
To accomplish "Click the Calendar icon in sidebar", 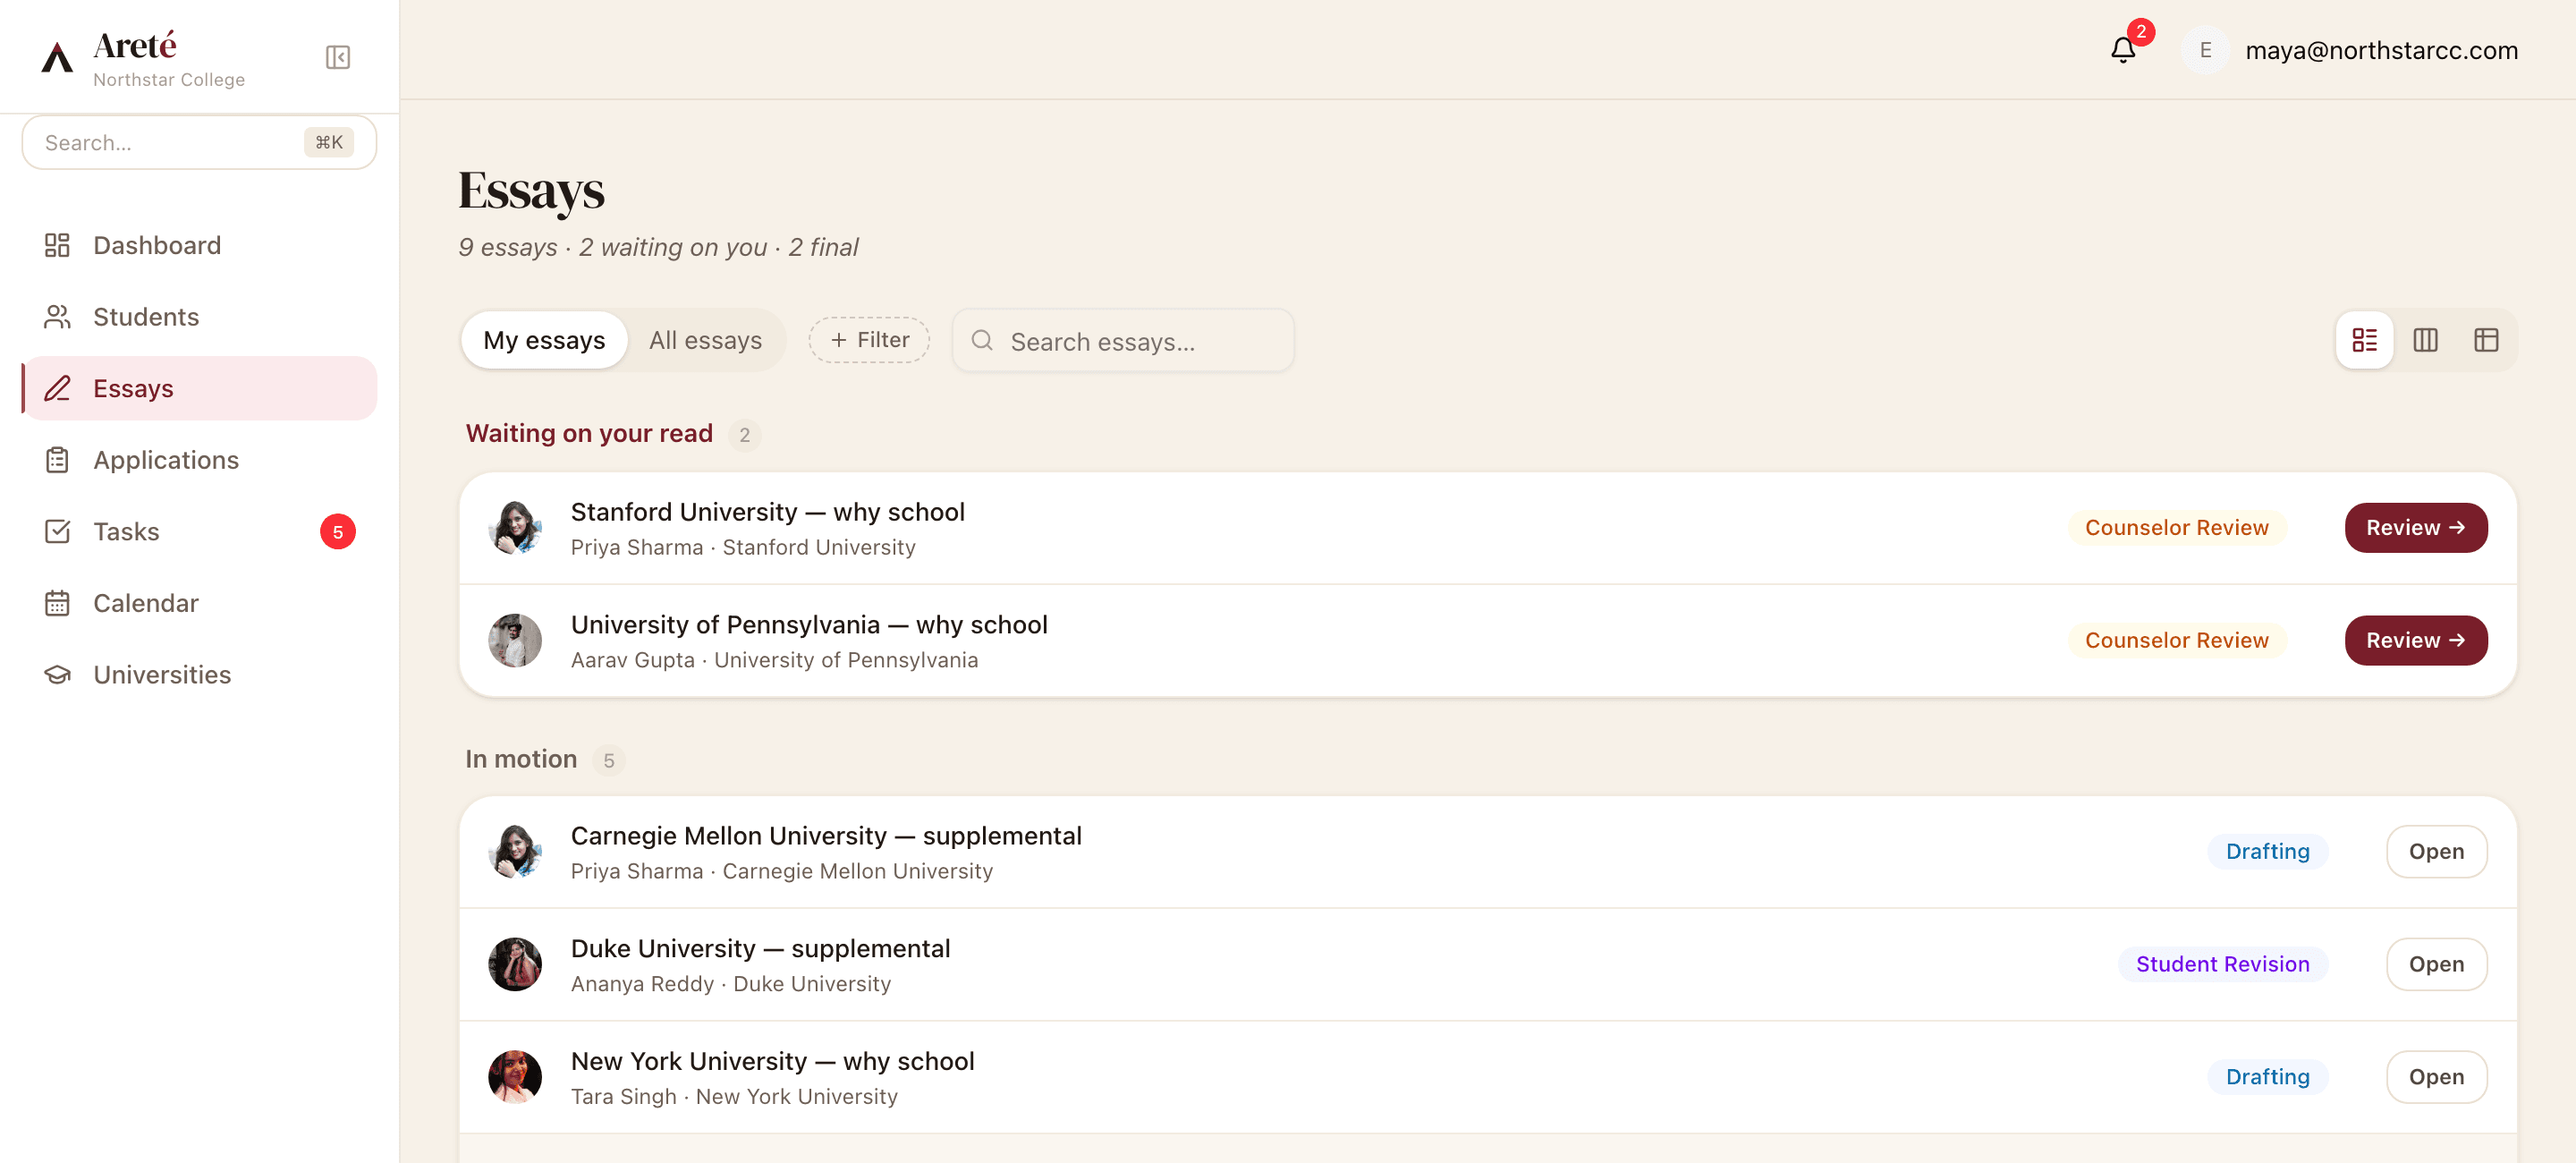I will 57,603.
